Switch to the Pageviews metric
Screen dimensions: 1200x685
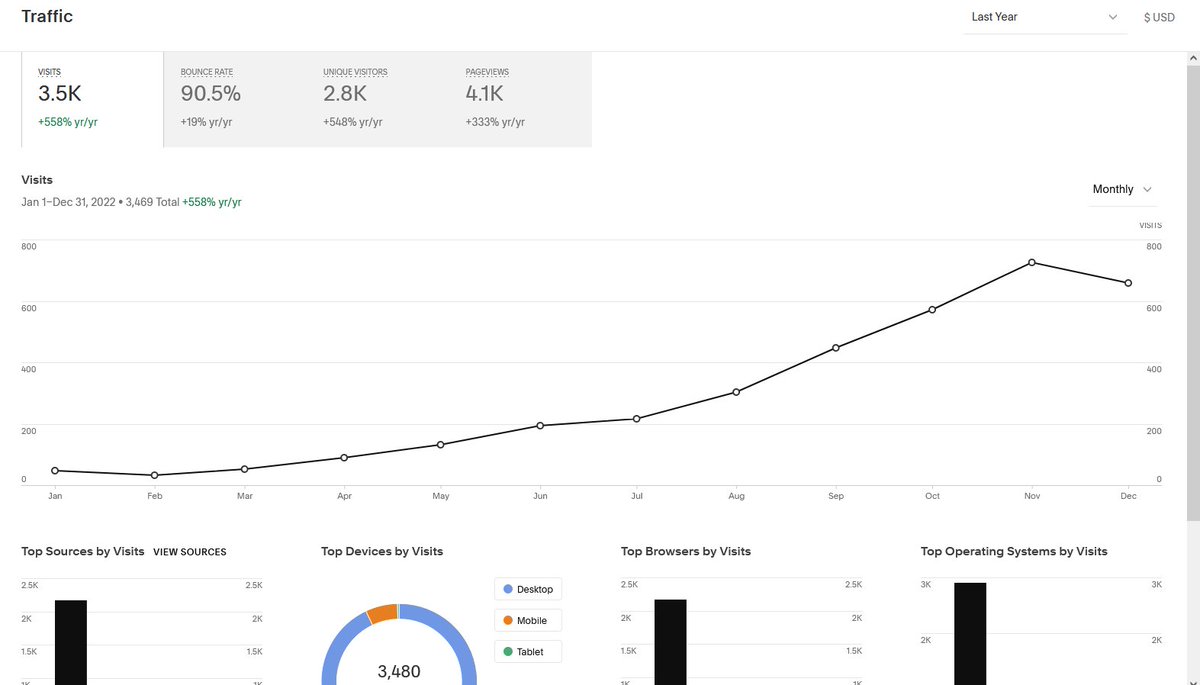[487, 96]
